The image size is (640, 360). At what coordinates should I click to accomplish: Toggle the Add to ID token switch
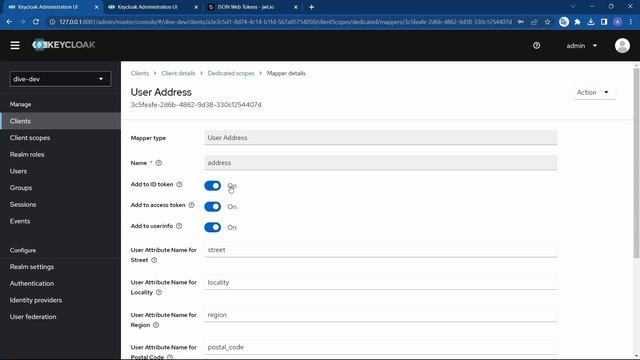213,186
